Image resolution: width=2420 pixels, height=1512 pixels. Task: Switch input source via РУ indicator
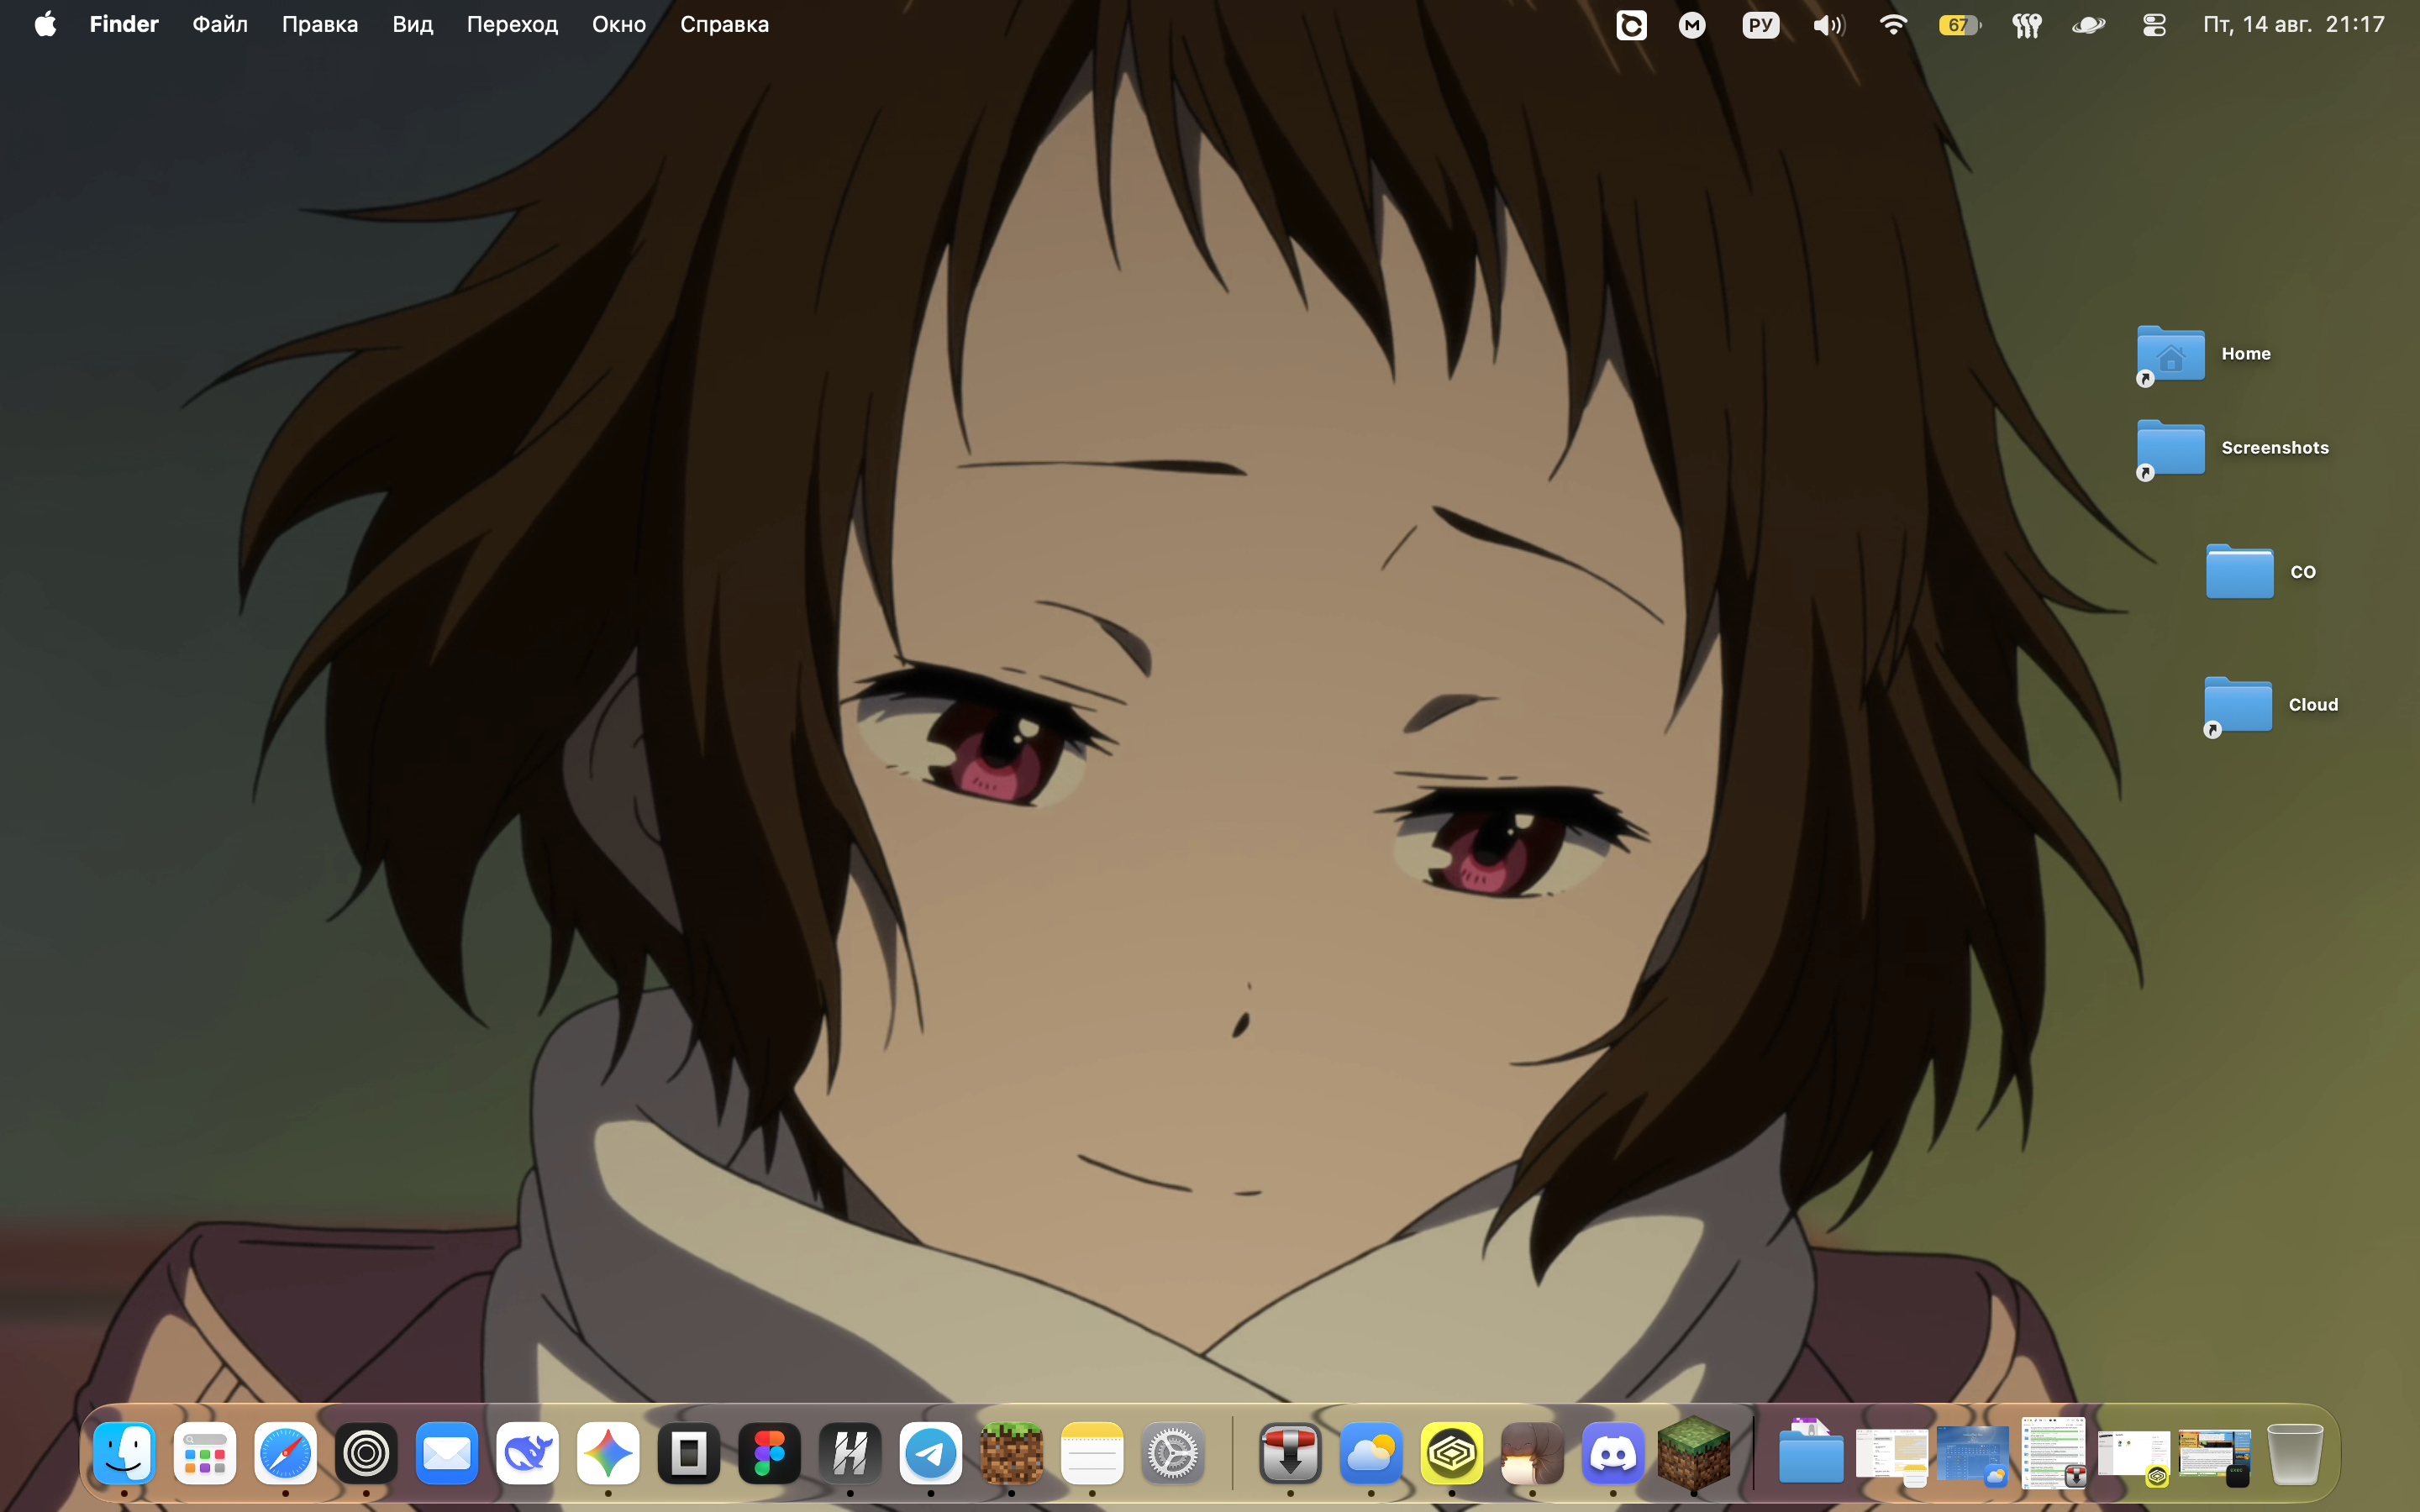[1761, 25]
